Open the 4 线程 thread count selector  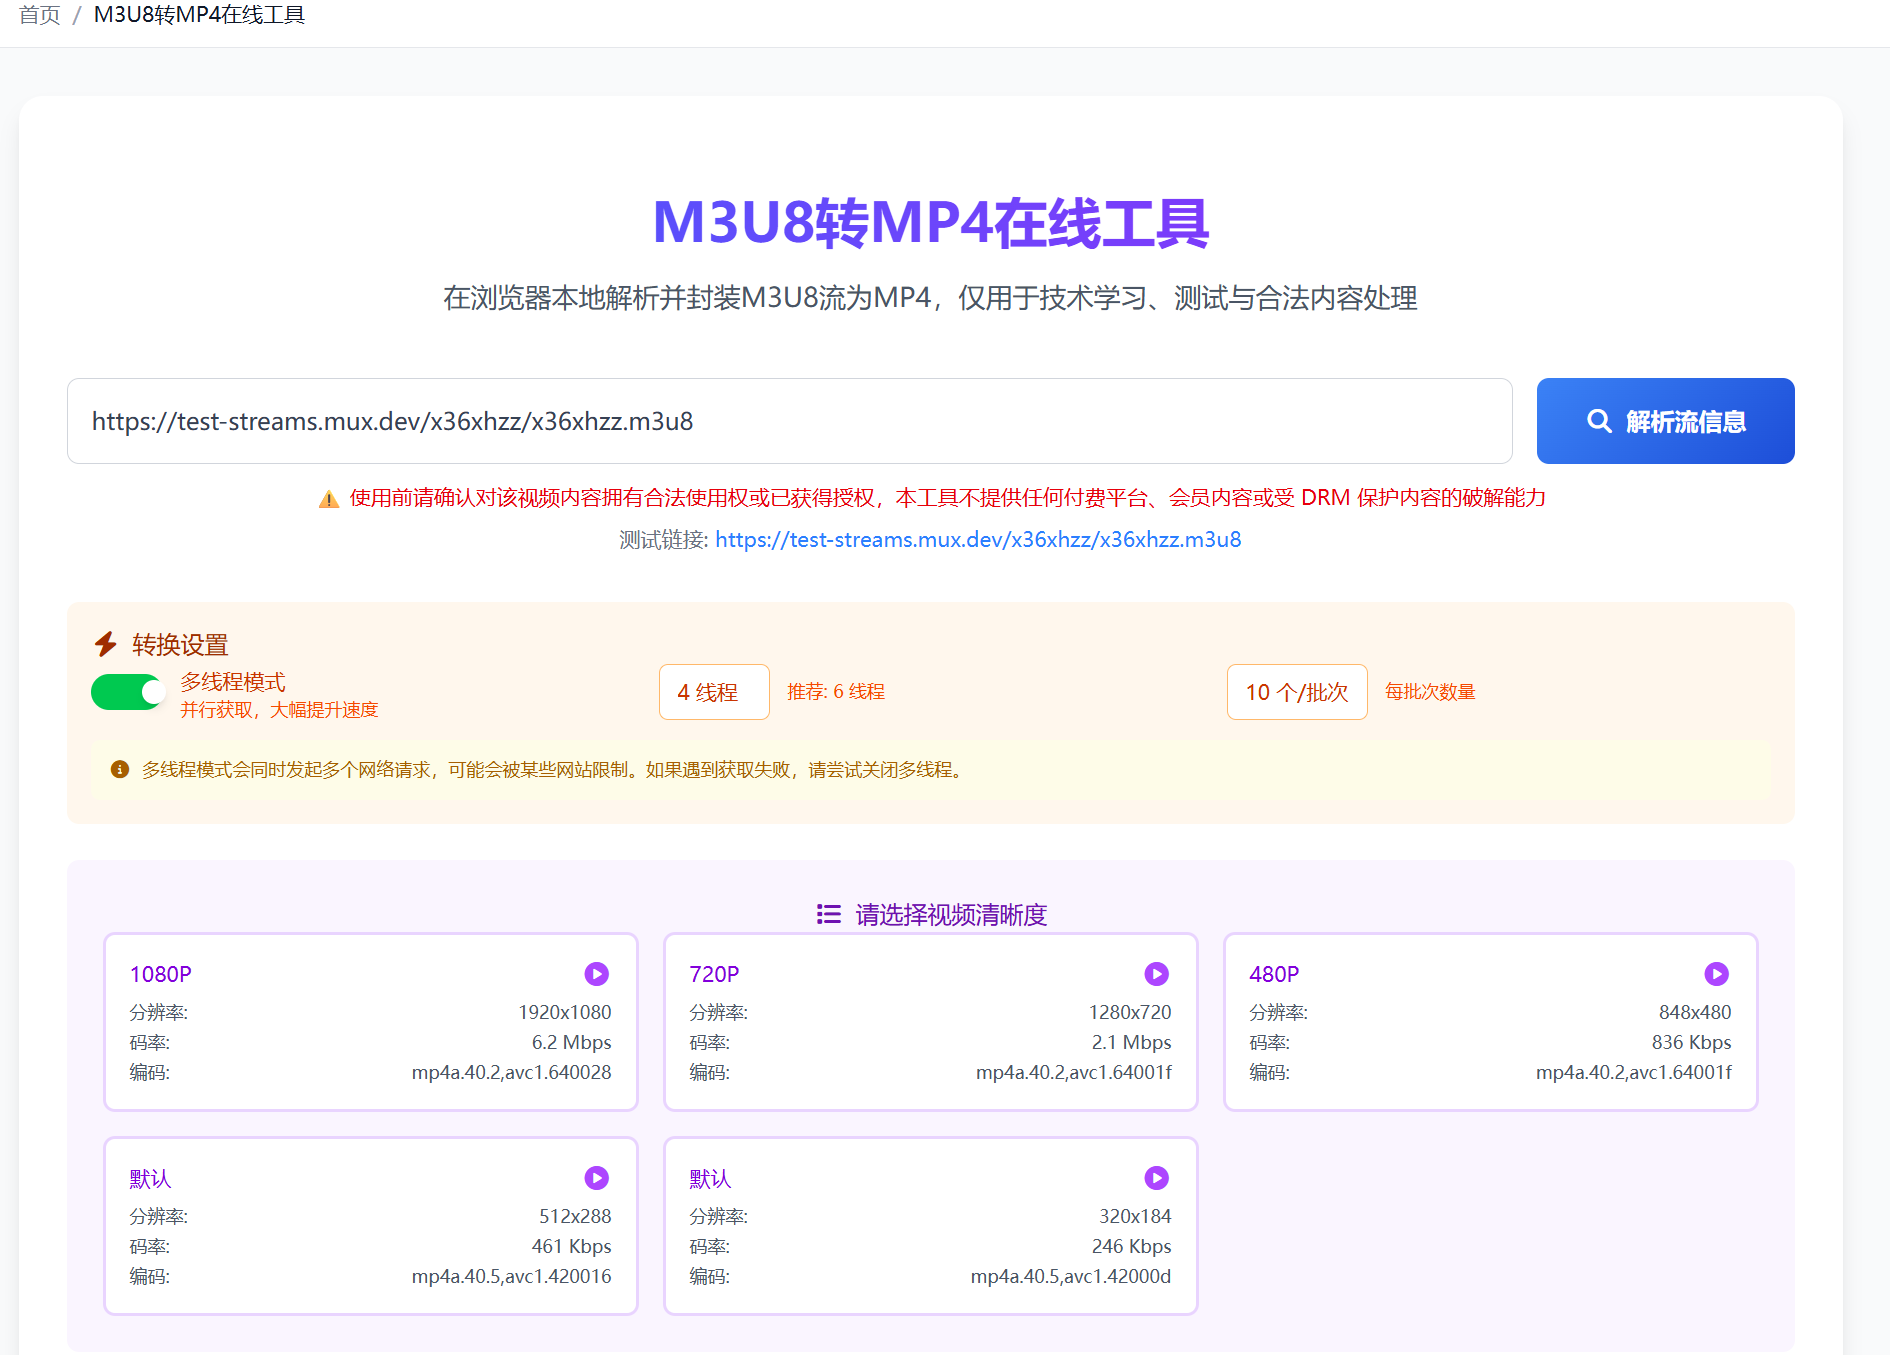click(x=714, y=691)
